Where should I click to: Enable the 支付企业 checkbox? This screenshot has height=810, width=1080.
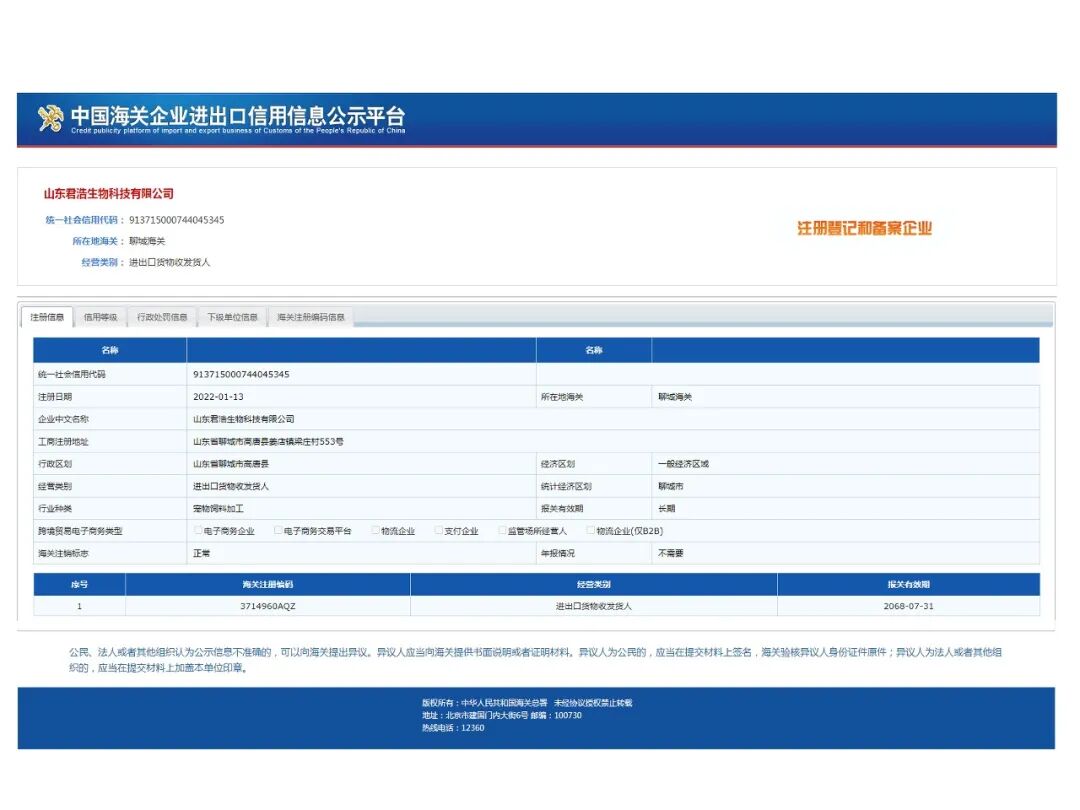coord(437,529)
